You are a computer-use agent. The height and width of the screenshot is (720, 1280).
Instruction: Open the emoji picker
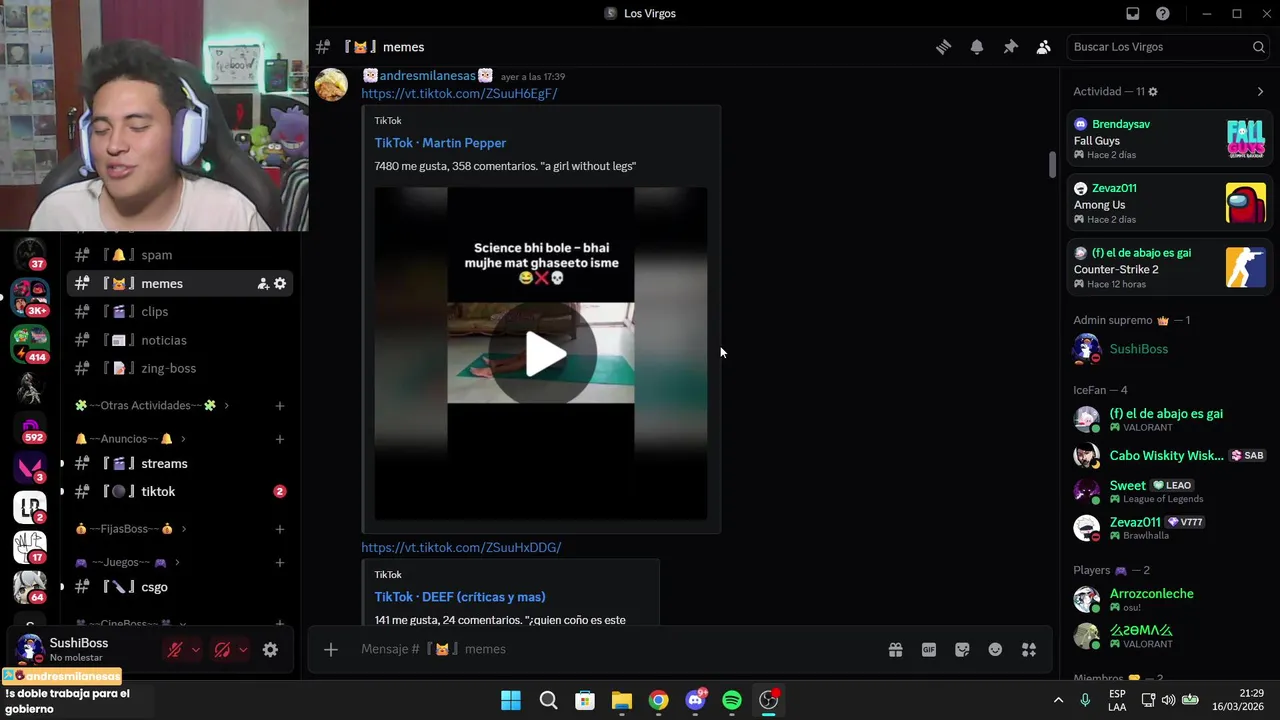pyautogui.click(x=995, y=649)
